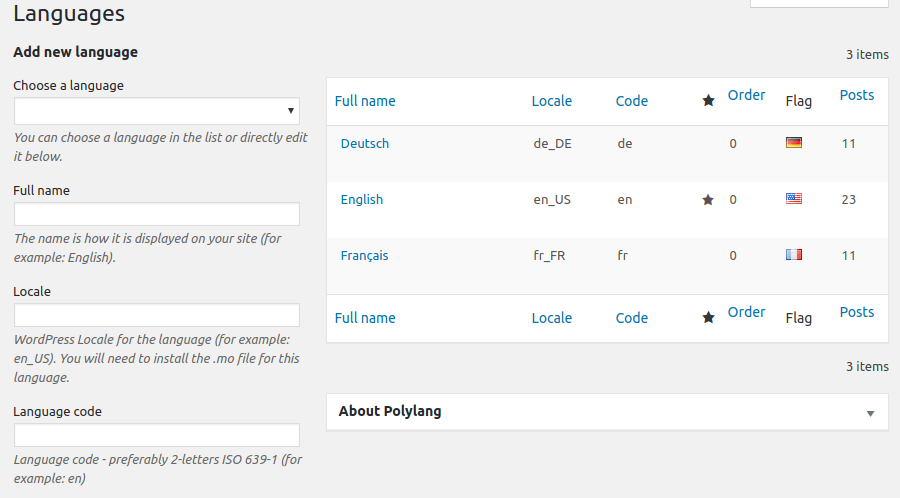Click Order link in table footer

coord(746,312)
